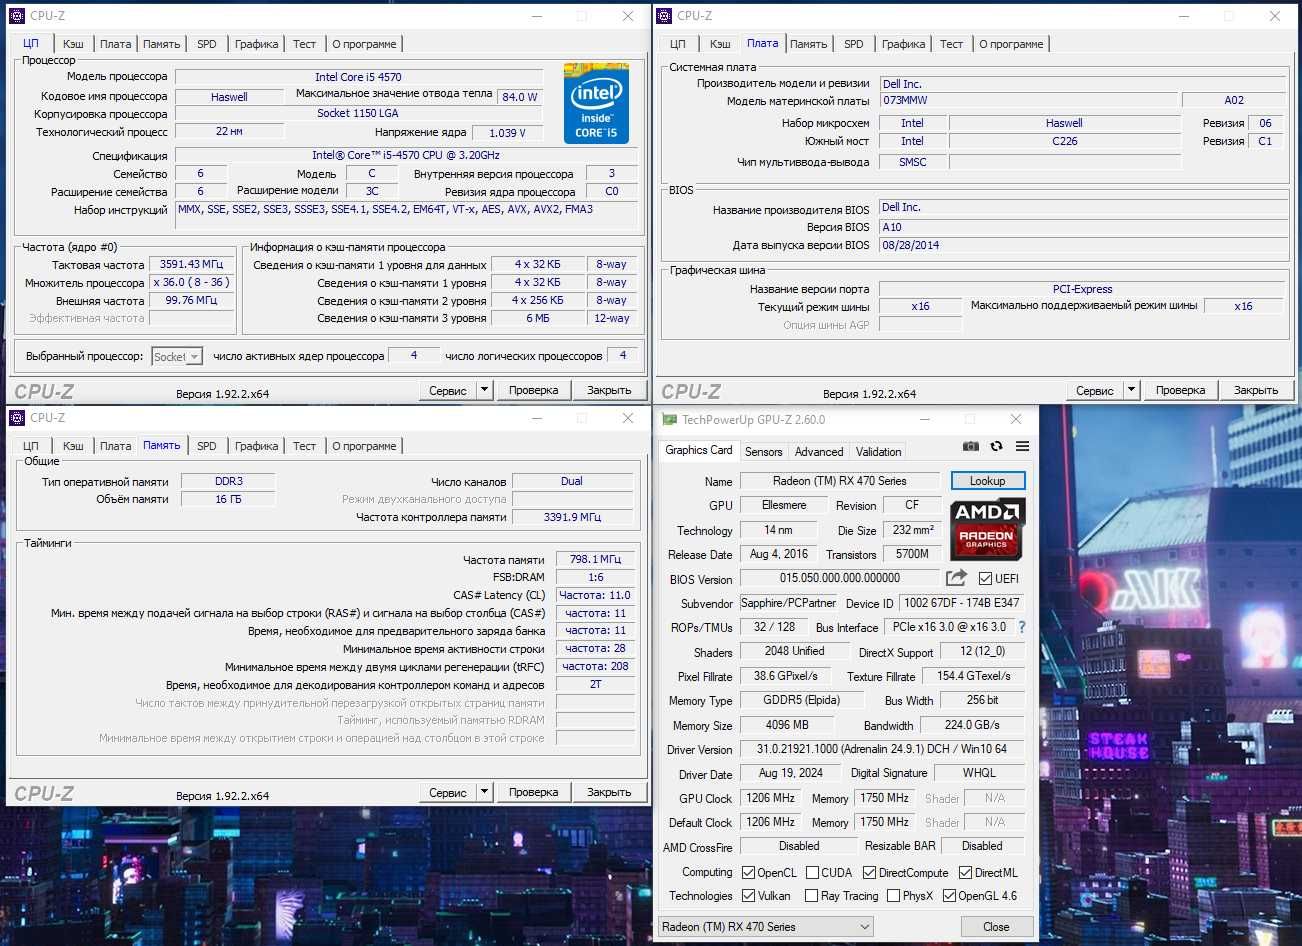Click the bottom-left CPU-Z memory window title icon
Screen dimensions: 1302x946
point(17,417)
